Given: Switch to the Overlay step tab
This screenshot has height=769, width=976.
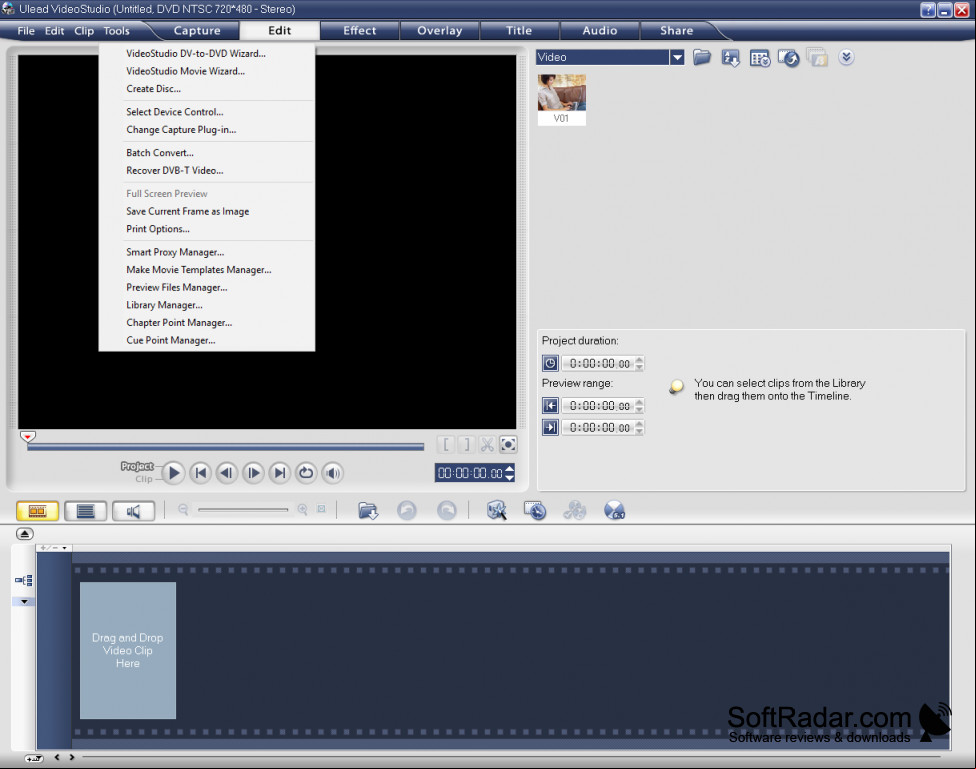Looking at the screenshot, I should (439, 31).
